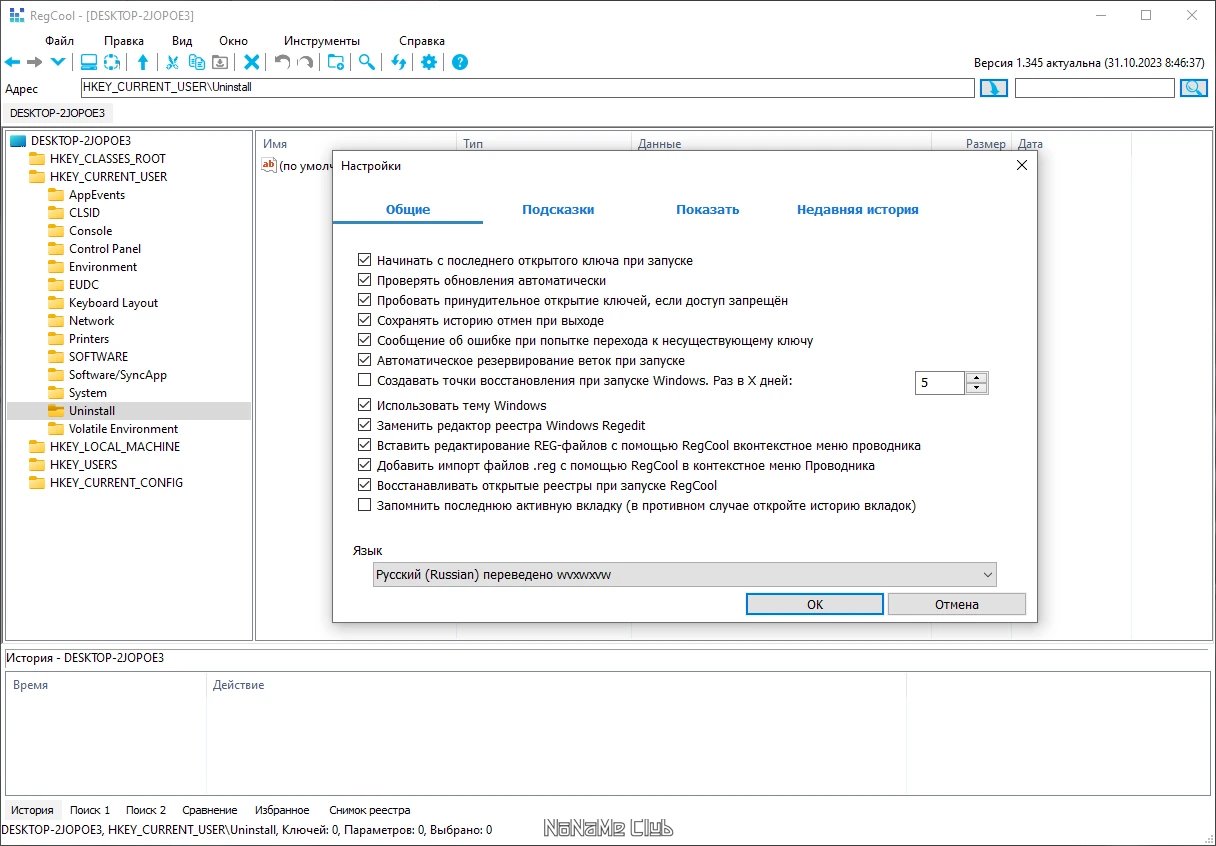
Task: Click inside the Адрес address field
Action: point(527,88)
